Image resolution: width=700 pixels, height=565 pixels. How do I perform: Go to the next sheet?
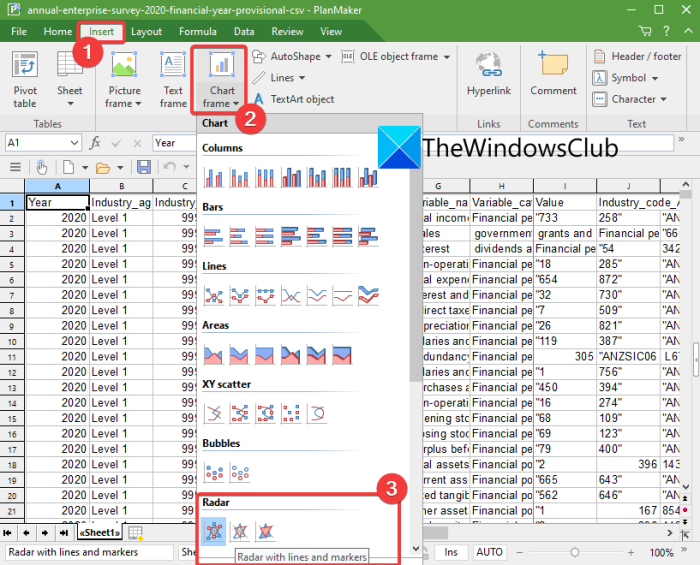click(45, 532)
